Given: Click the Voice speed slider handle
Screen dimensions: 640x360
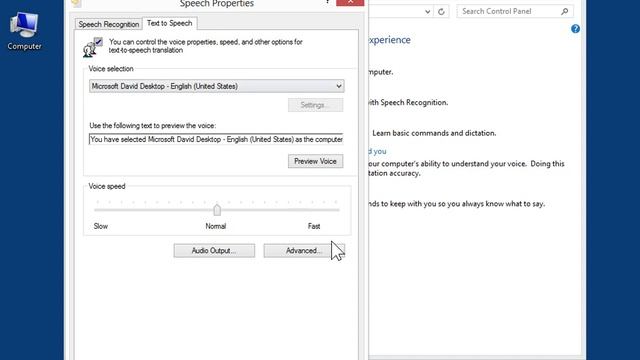Looking at the screenshot, I should [217, 210].
